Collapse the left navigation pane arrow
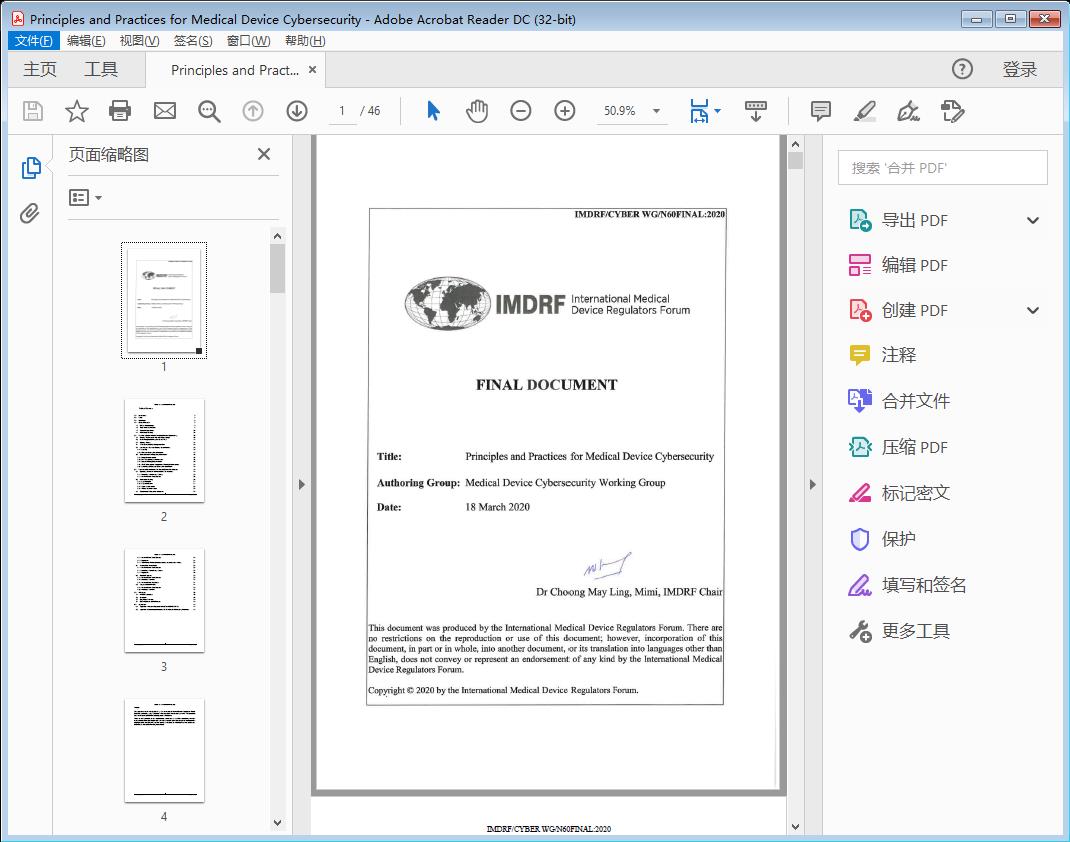This screenshot has width=1070, height=842. [302, 485]
